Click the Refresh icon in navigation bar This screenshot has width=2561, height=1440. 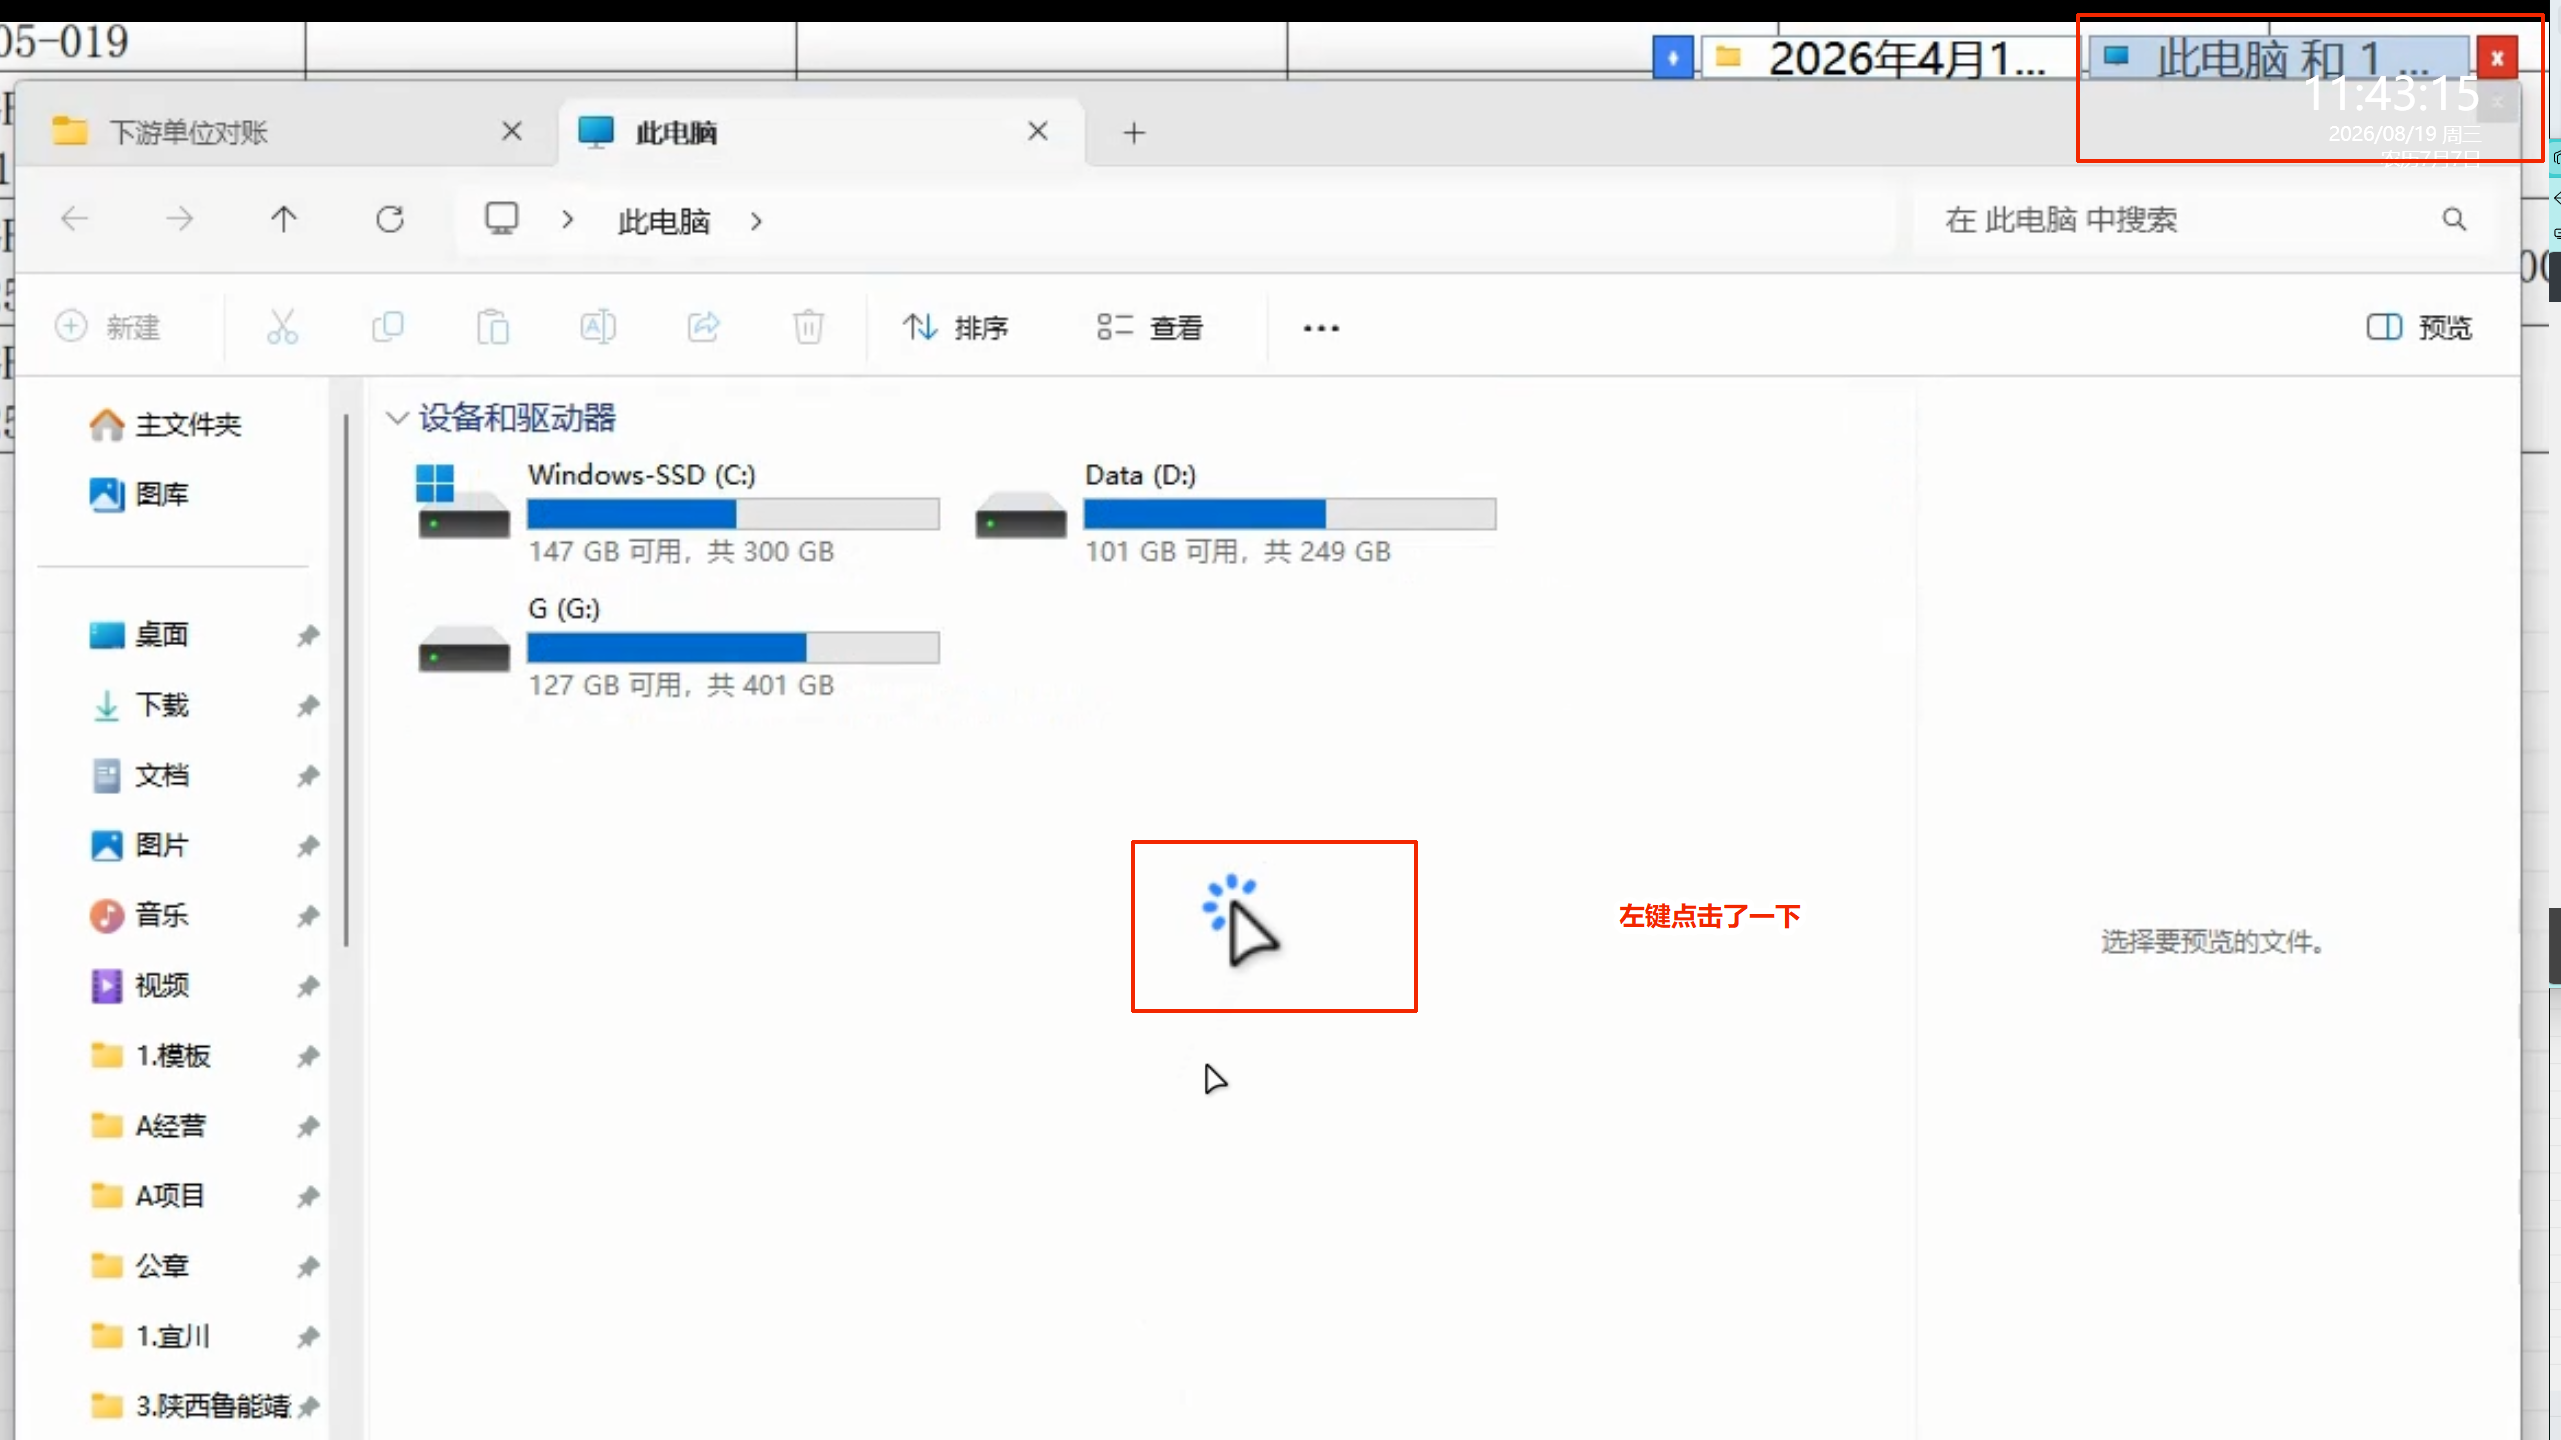(x=390, y=219)
